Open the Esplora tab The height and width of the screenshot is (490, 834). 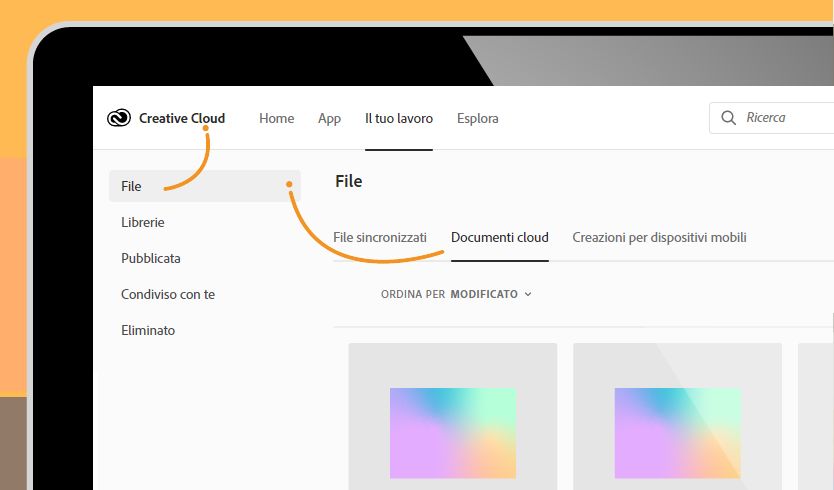pyautogui.click(x=478, y=118)
